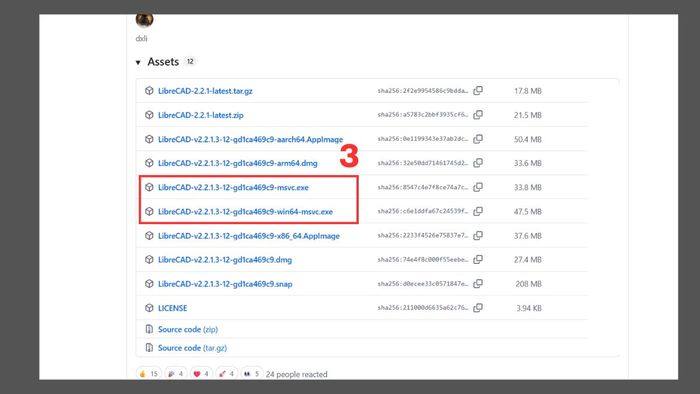Click the user avatar above dxli

144,20
